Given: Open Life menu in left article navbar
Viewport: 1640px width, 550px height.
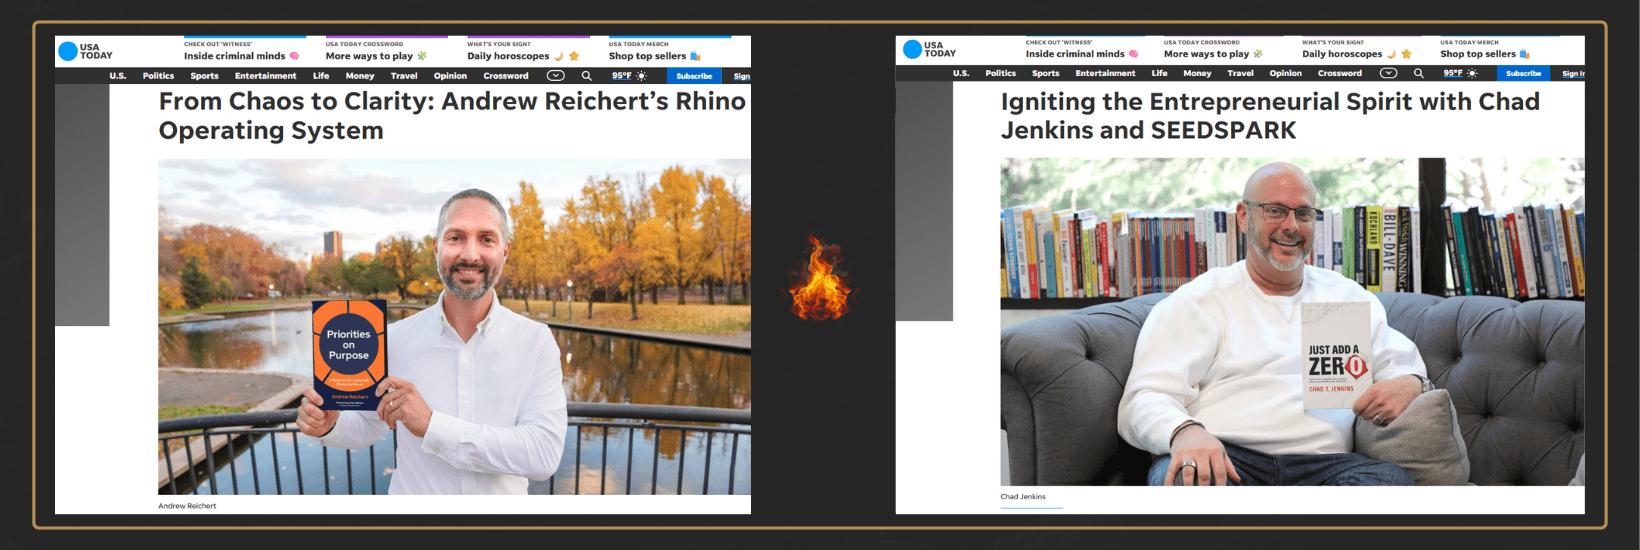Looking at the screenshot, I should [321, 76].
